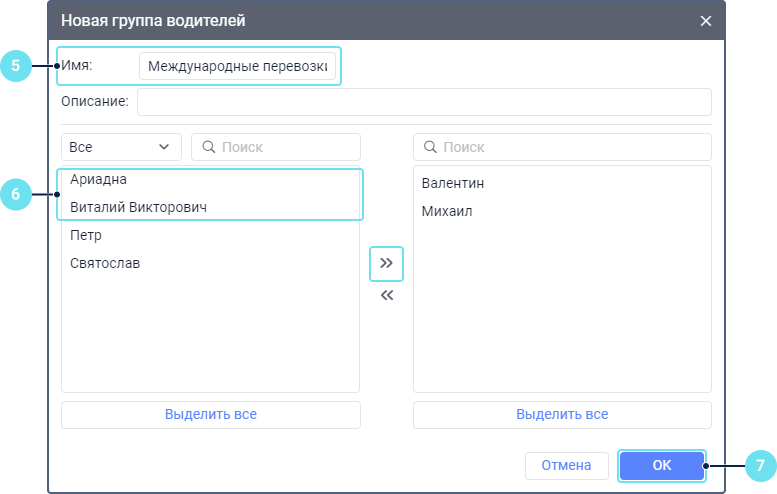Open the 'Все' filter dropdown

(121, 147)
